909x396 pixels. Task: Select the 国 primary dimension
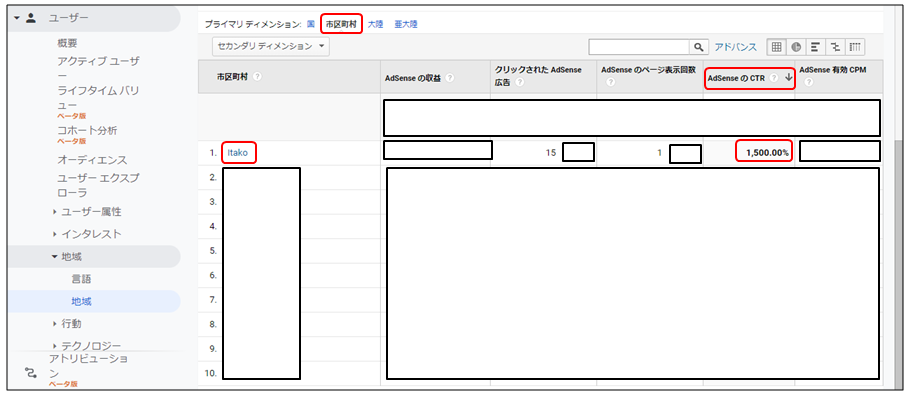coord(311,25)
